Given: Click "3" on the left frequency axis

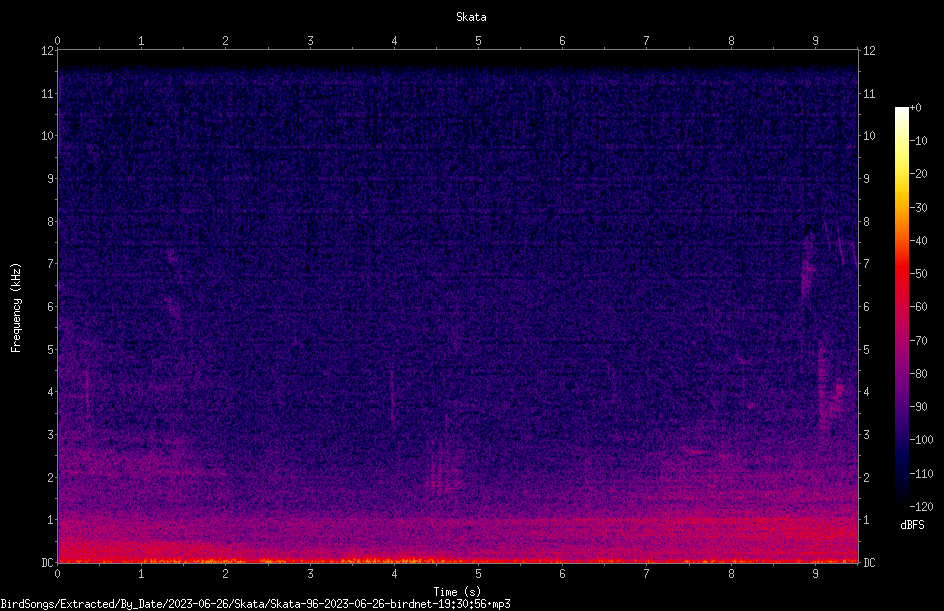Looking at the screenshot, I should pos(50,435).
